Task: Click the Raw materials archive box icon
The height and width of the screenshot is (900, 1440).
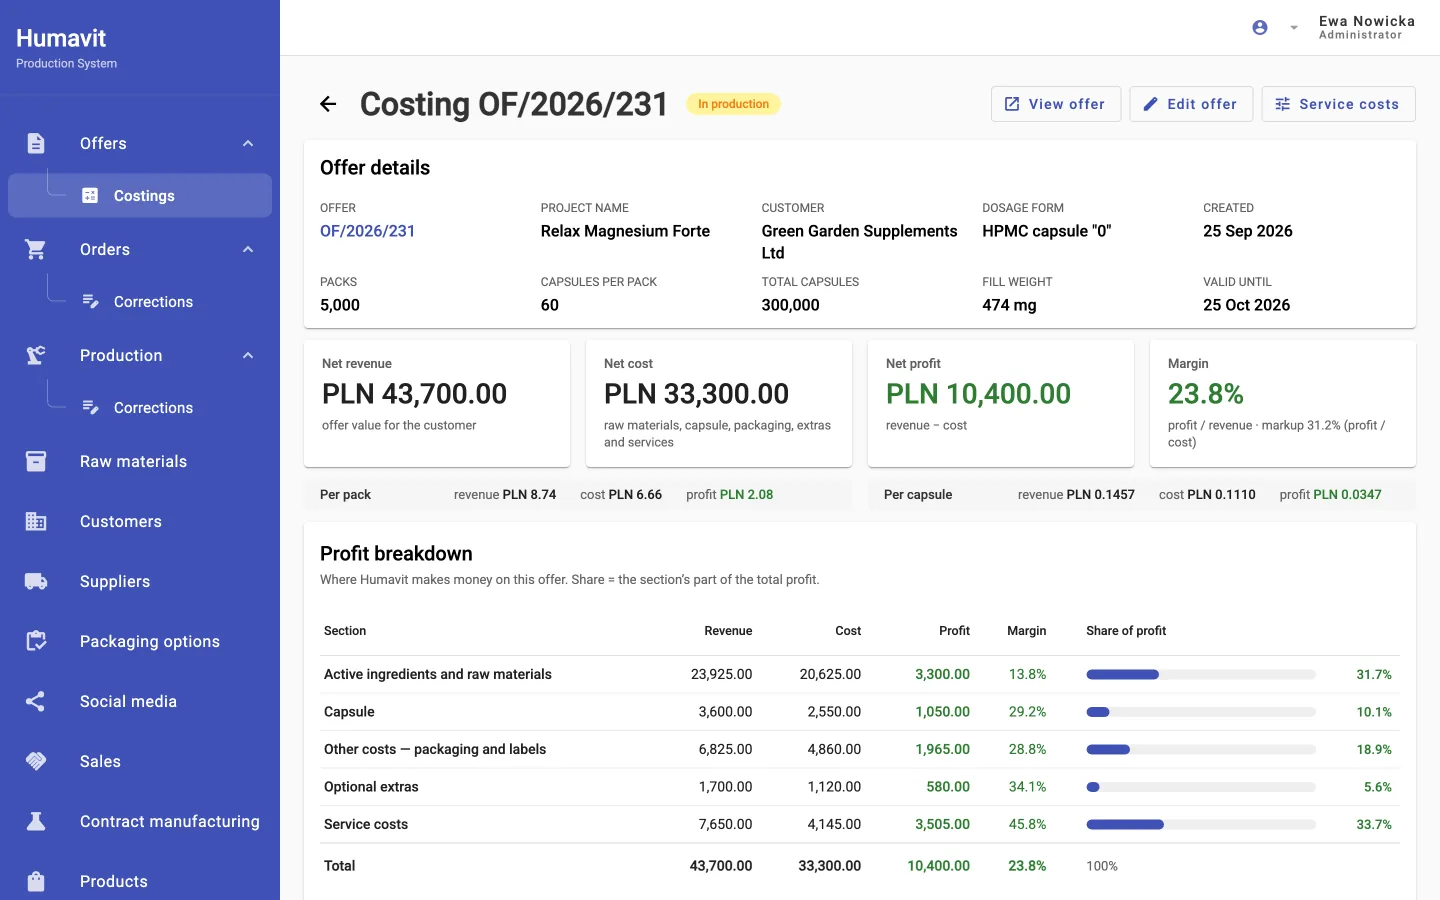Action: click(36, 461)
